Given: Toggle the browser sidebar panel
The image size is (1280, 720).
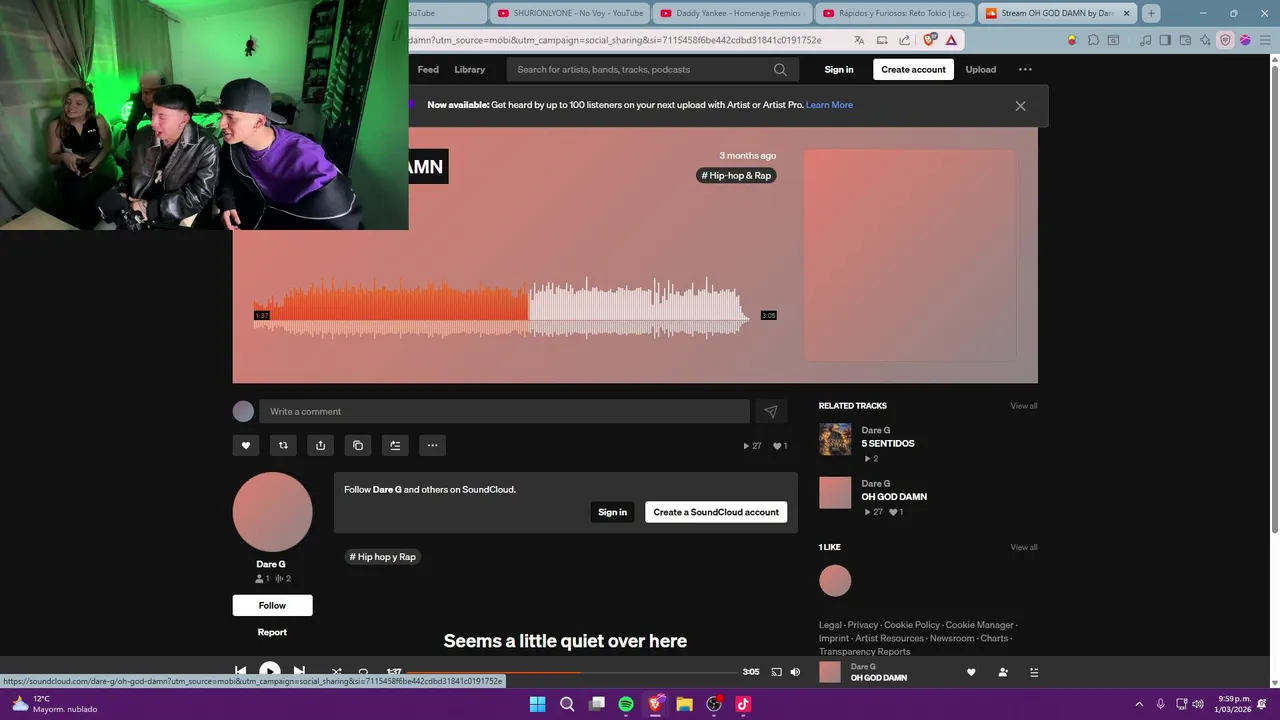Looking at the screenshot, I should pyautogui.click(x=1165, y=40).
